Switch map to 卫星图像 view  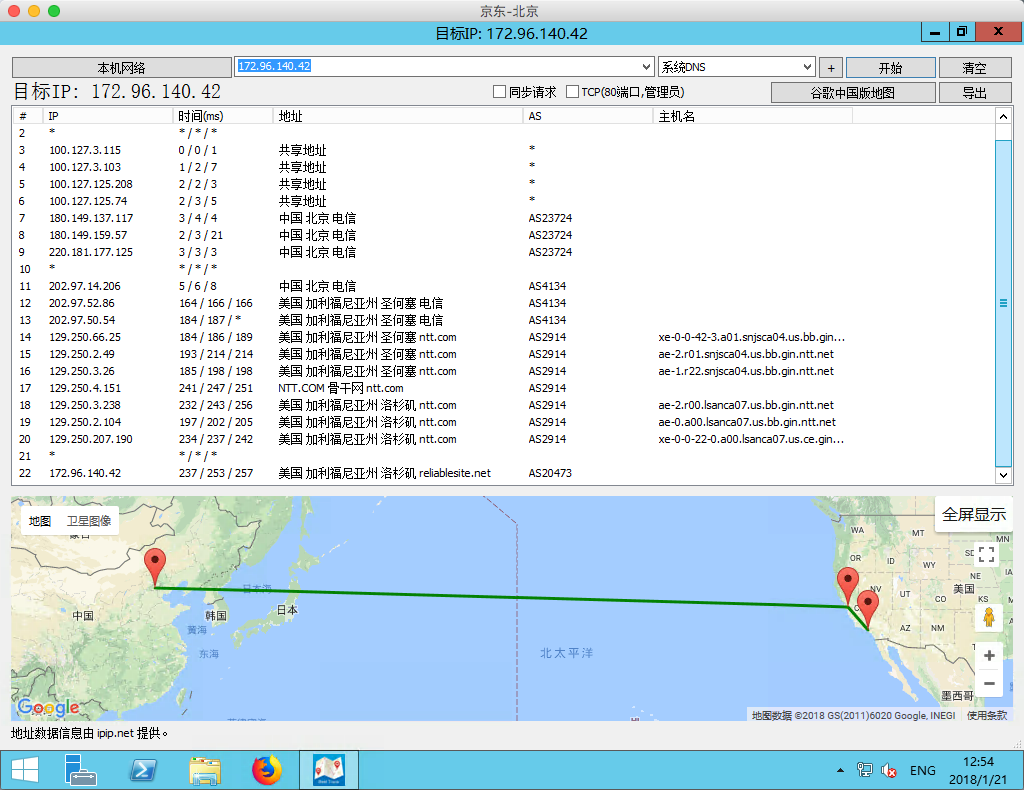[x=89, y=521]
